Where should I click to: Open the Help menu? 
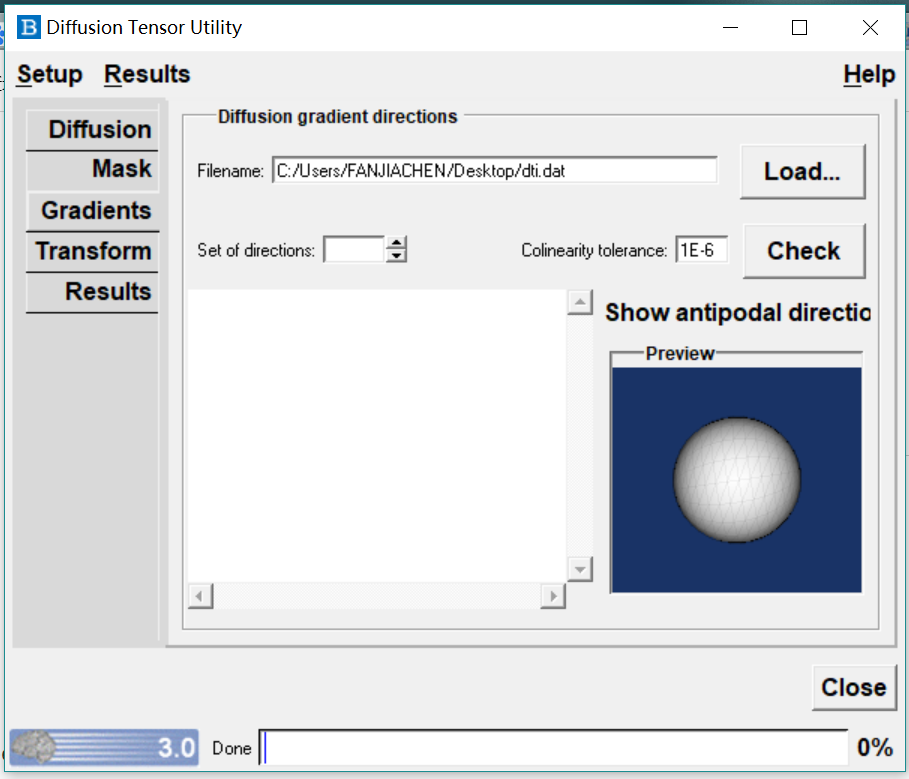[x=868, y=75]
